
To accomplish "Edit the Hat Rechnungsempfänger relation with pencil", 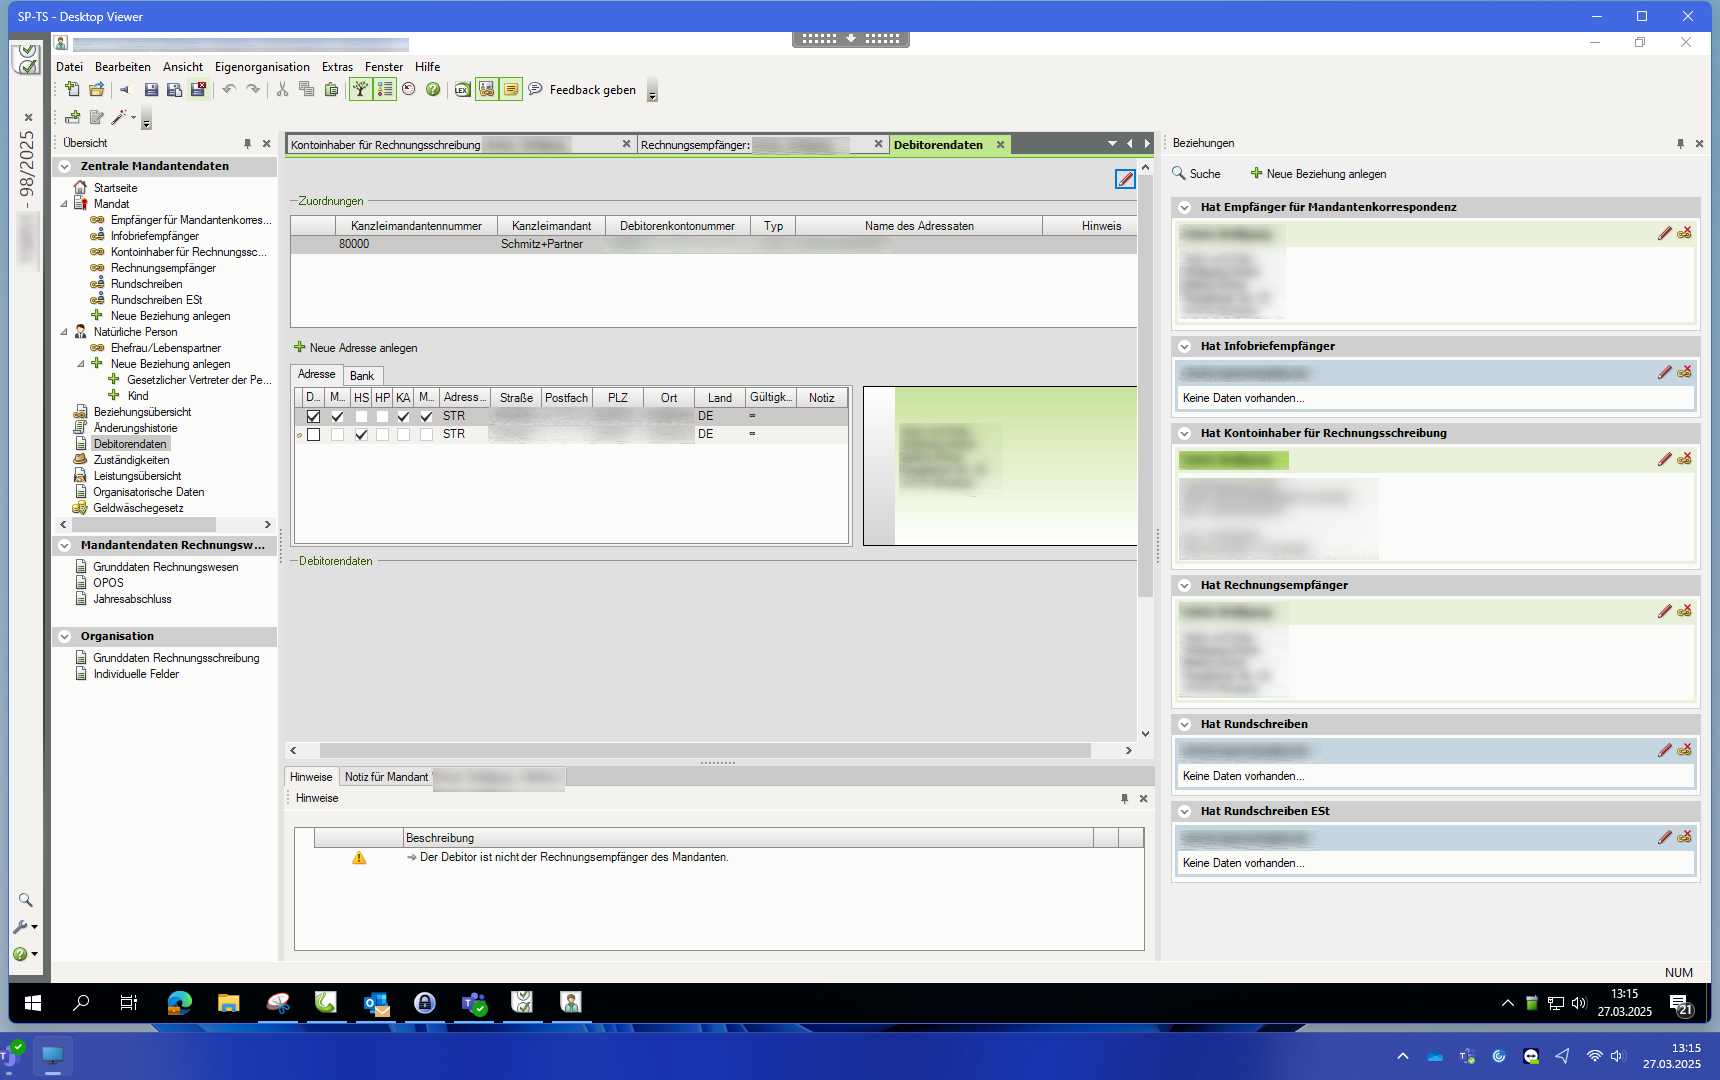I will click(1664, 611).
